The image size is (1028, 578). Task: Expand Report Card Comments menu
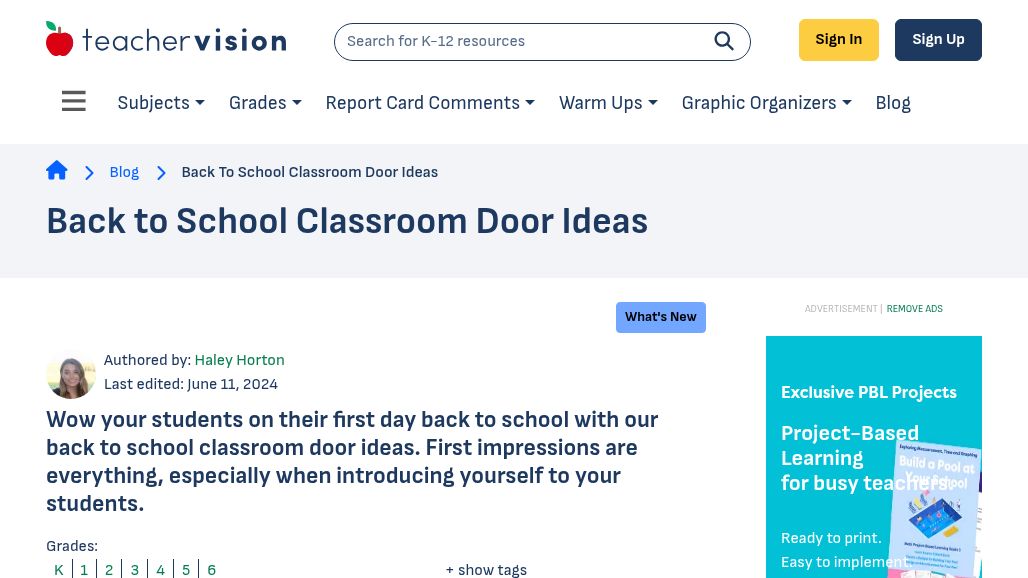click(x=429, y=103)
